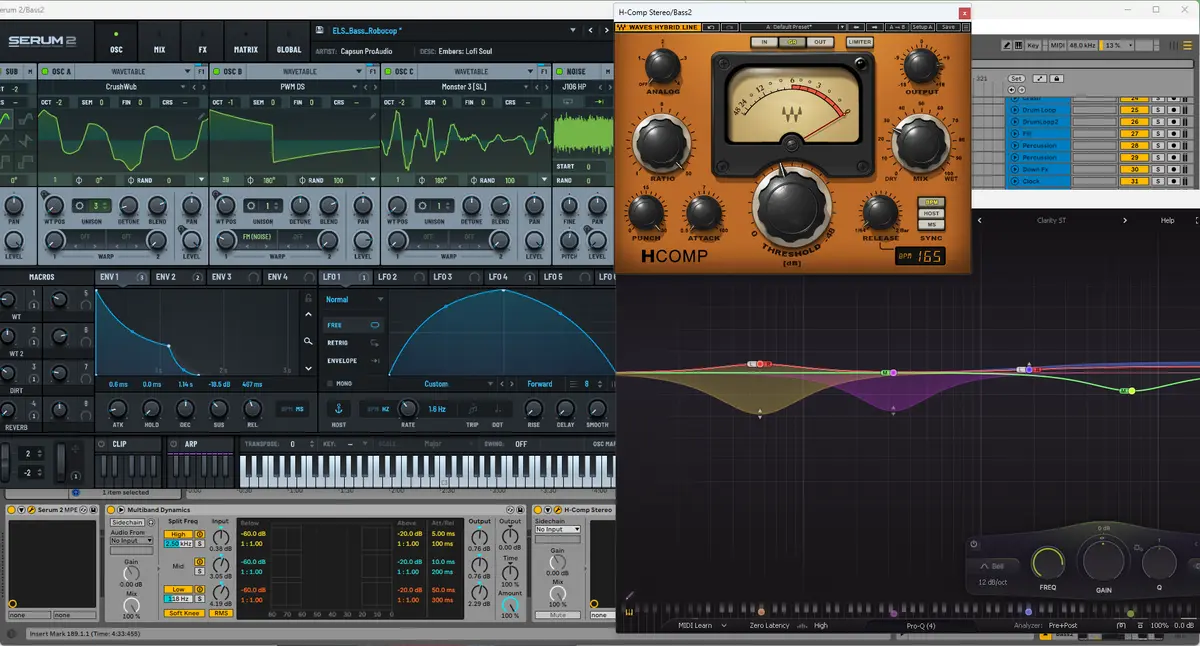Viewport: 1200px width, 646px height.
Task: Click the LIMITER button on H-Comp
Action: (859, 42)
